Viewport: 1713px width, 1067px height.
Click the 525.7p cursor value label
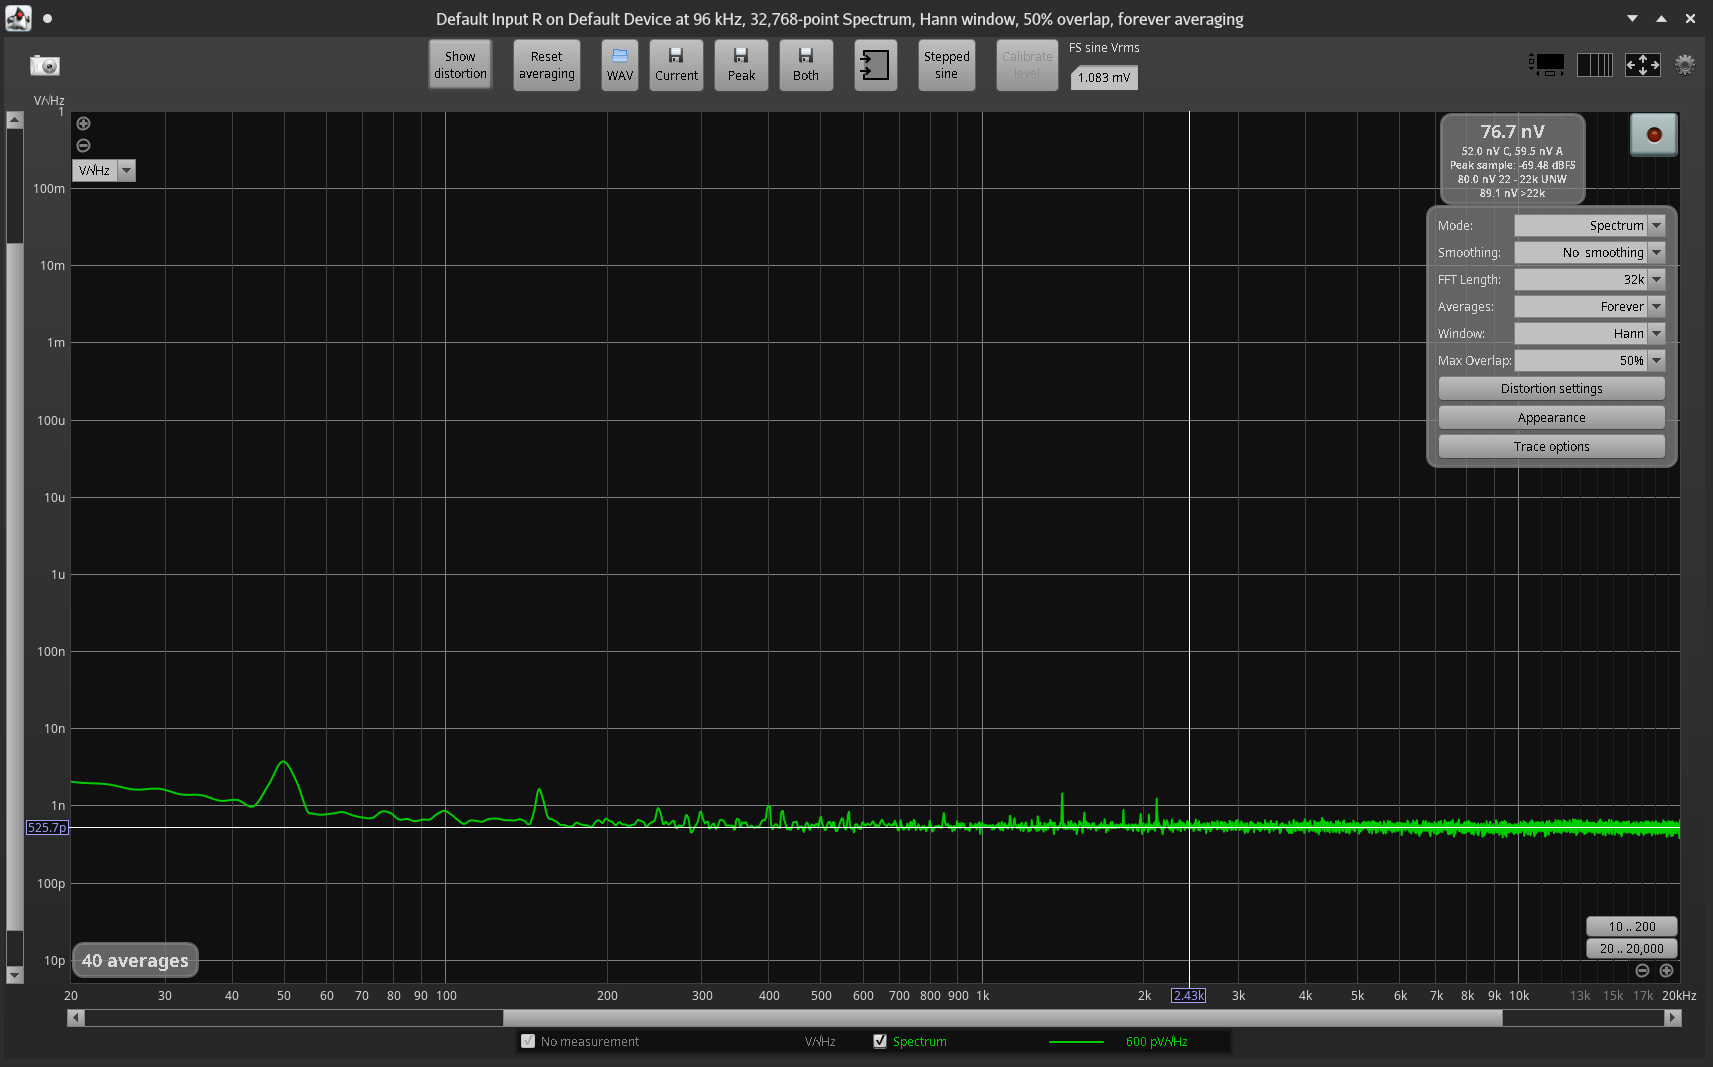pyautogui.click(x=47, y=828)
